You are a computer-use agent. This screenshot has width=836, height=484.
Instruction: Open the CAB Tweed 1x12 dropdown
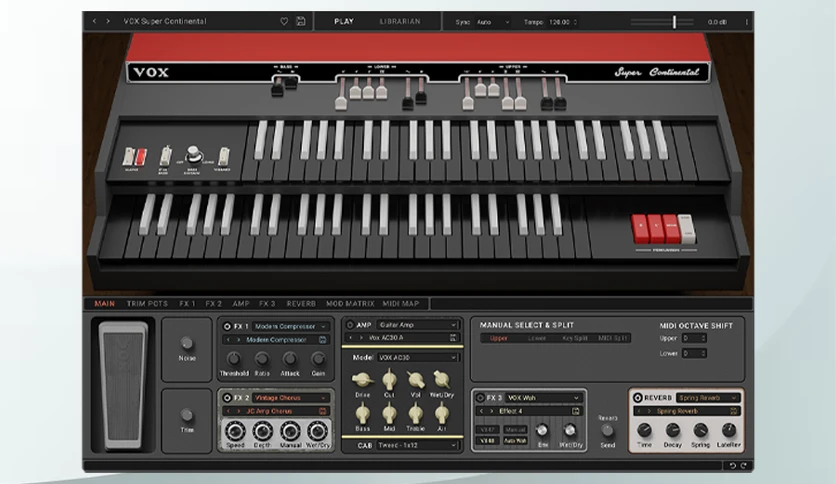(417, 445)
